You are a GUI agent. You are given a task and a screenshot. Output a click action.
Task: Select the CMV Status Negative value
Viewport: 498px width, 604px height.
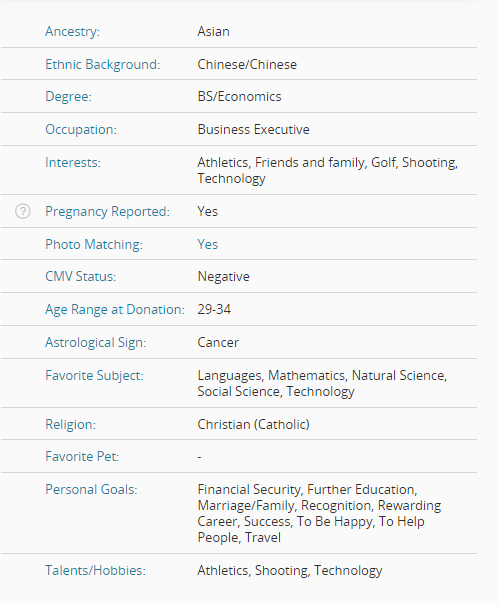(x=223, y=277)
